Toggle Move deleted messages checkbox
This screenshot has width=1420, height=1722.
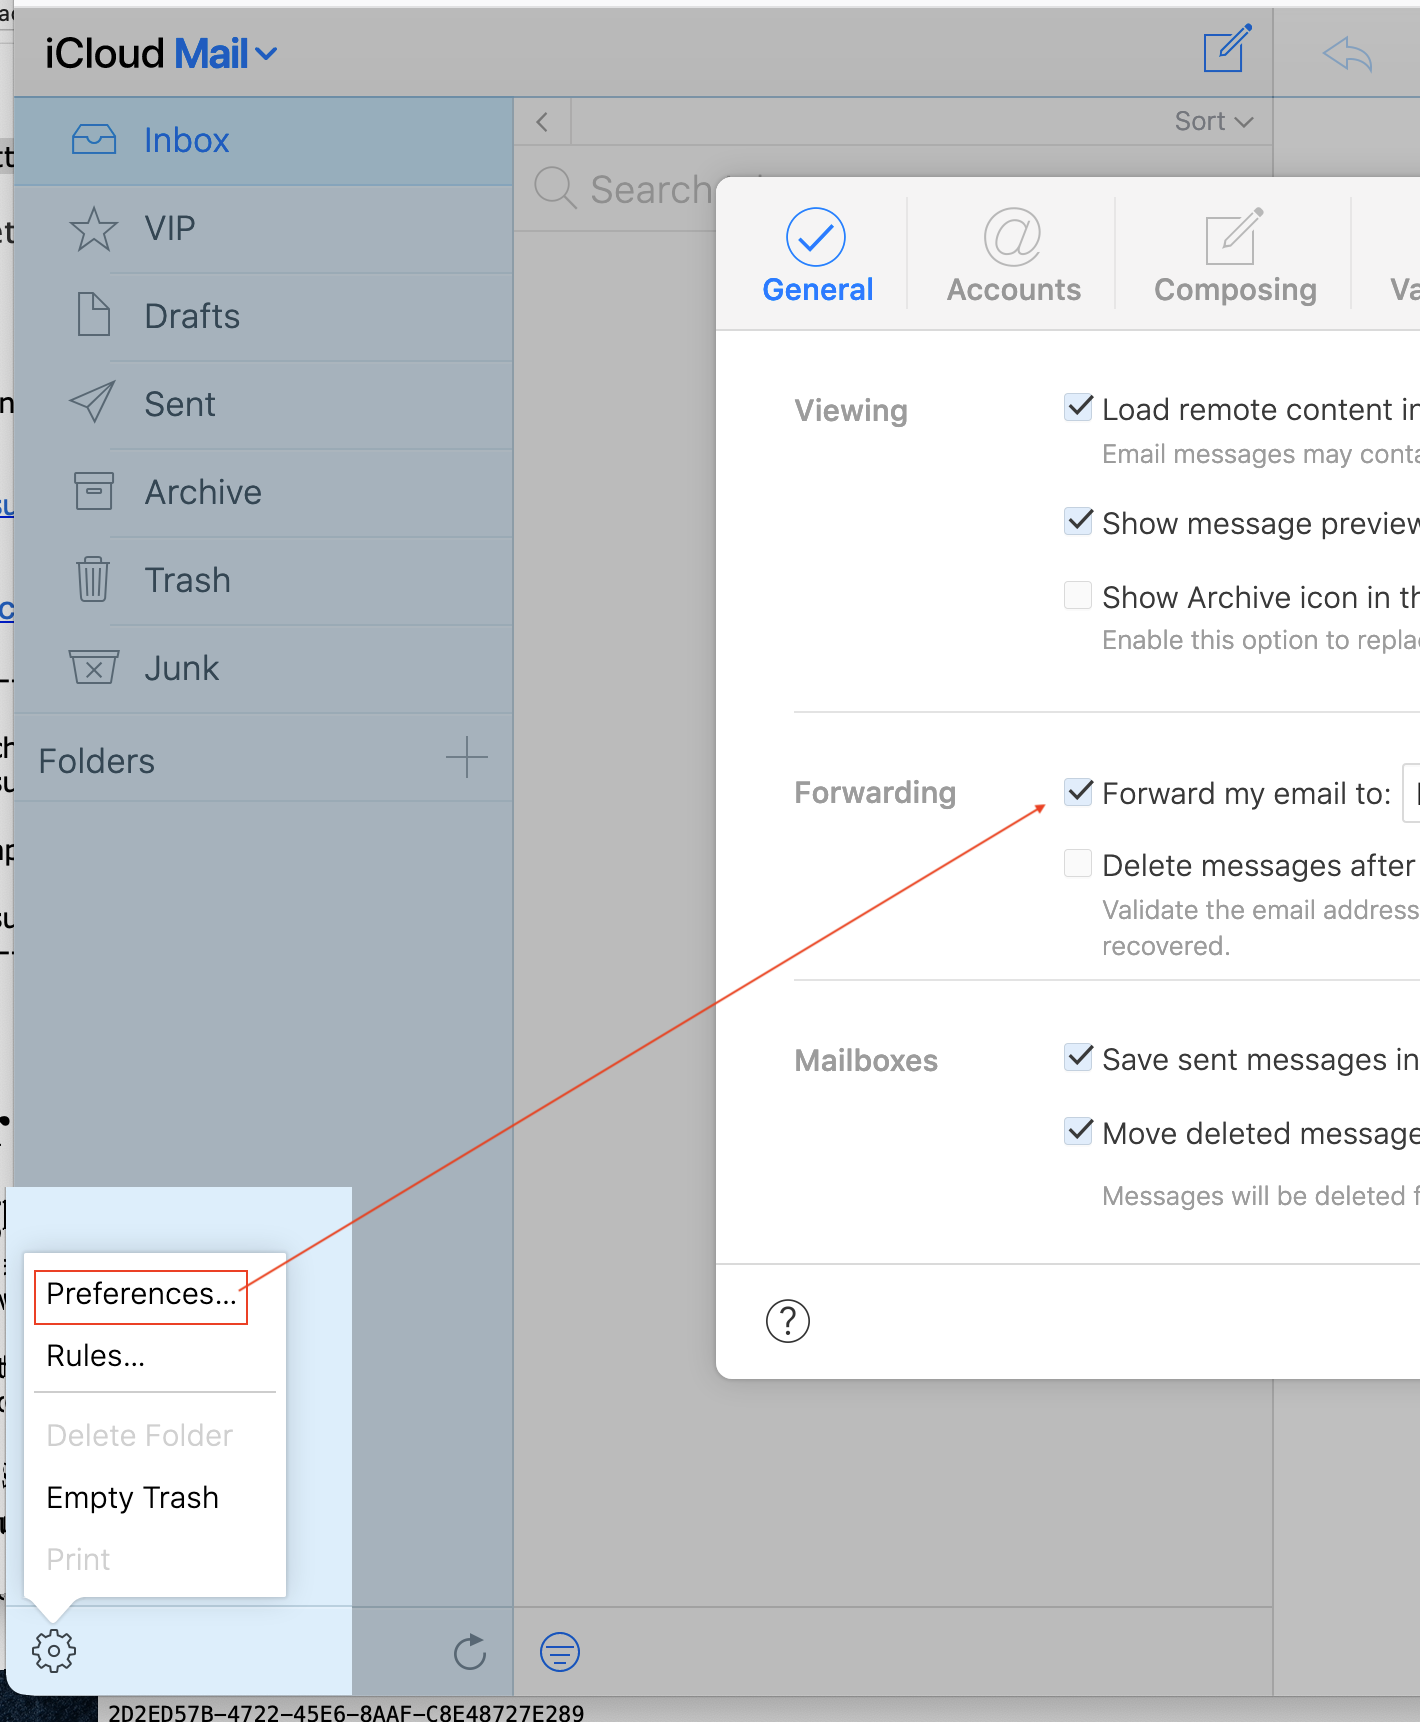click(x=1078, y=1131)
